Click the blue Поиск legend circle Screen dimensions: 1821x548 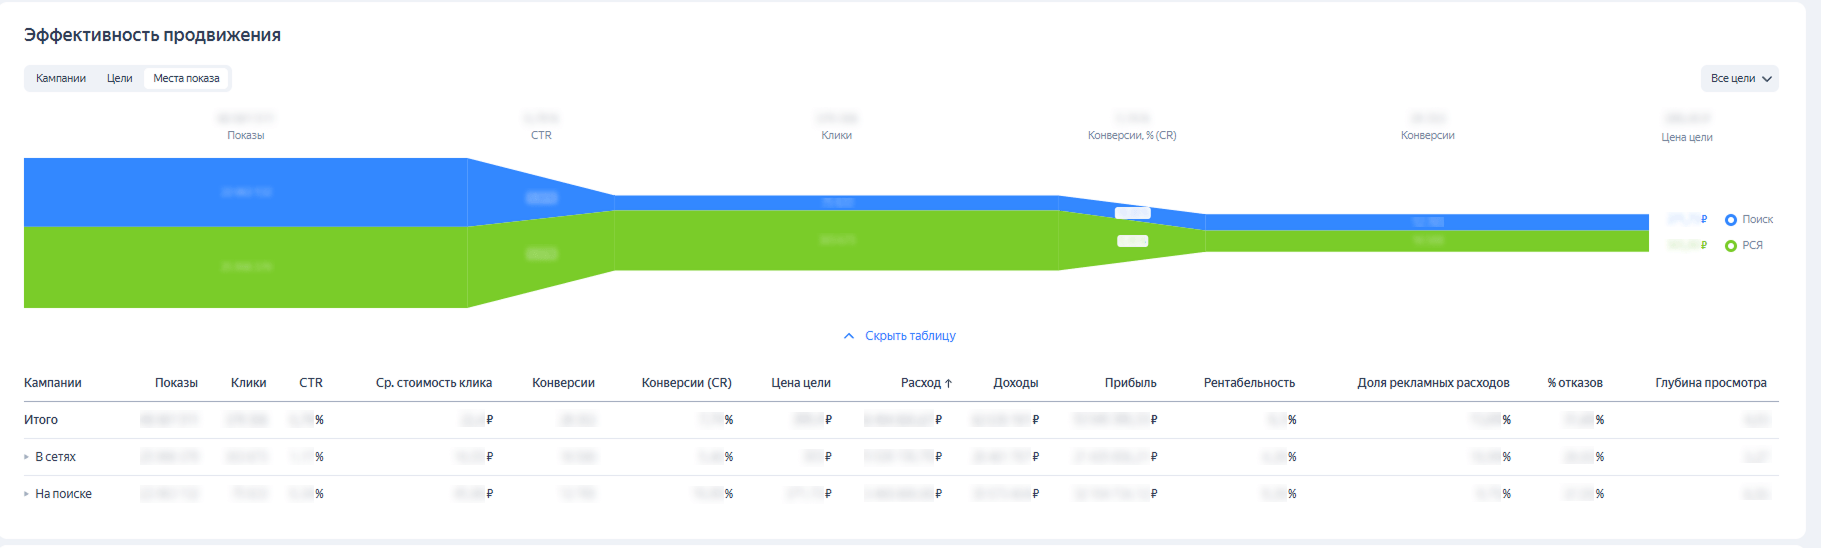(1731, 220)
